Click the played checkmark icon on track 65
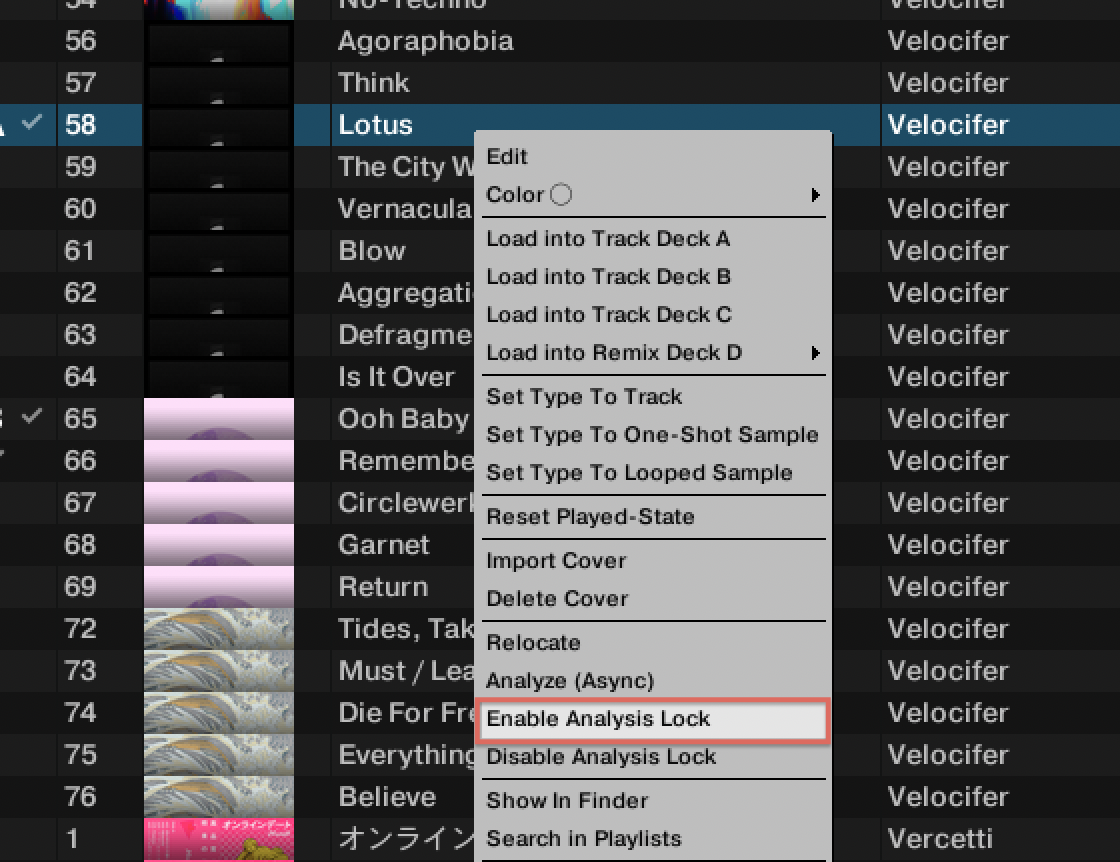The height and width of the screenshot is (862, 1120). tap(31, 416)
